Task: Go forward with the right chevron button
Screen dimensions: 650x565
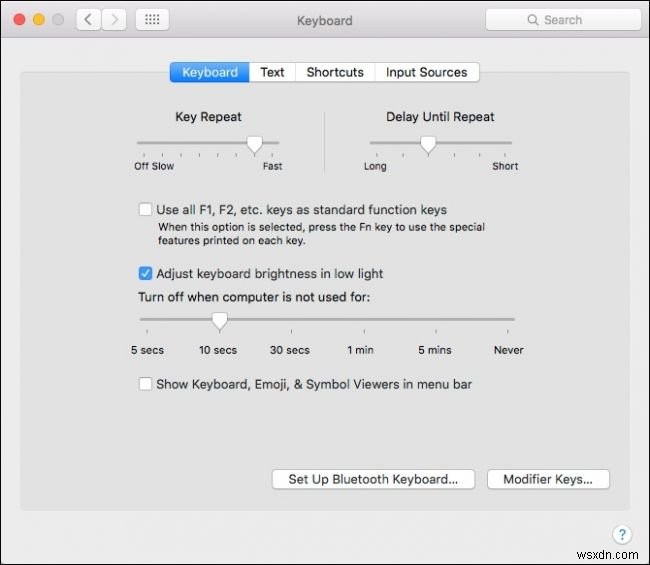Action: [114, 19]
